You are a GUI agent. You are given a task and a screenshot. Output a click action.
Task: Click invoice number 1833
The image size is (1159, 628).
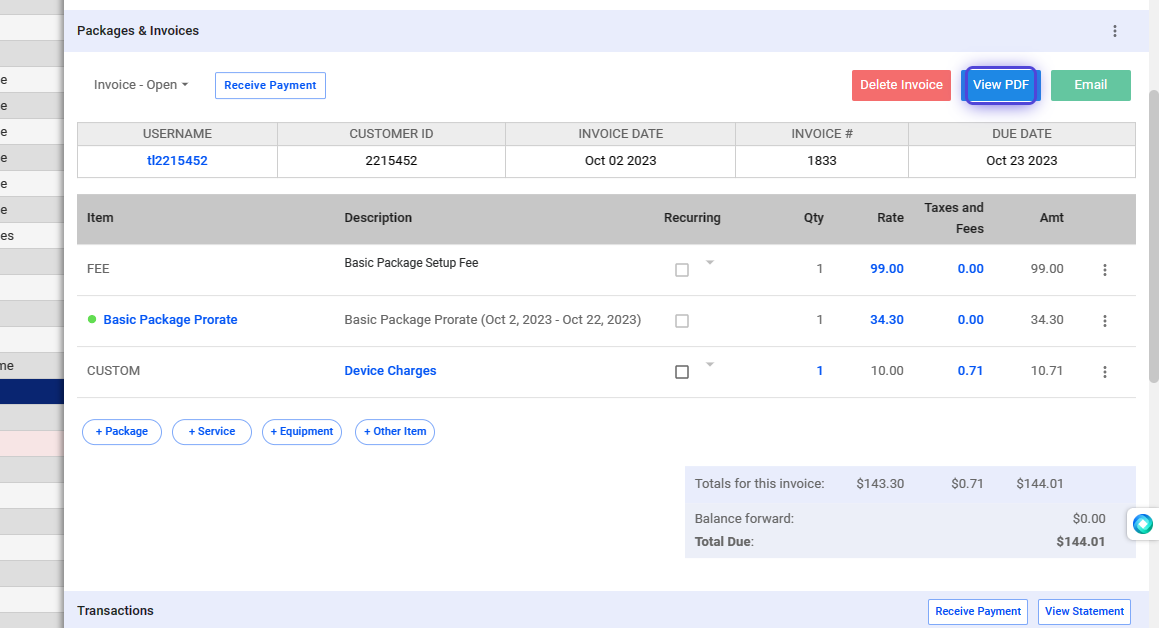point(821,160)
